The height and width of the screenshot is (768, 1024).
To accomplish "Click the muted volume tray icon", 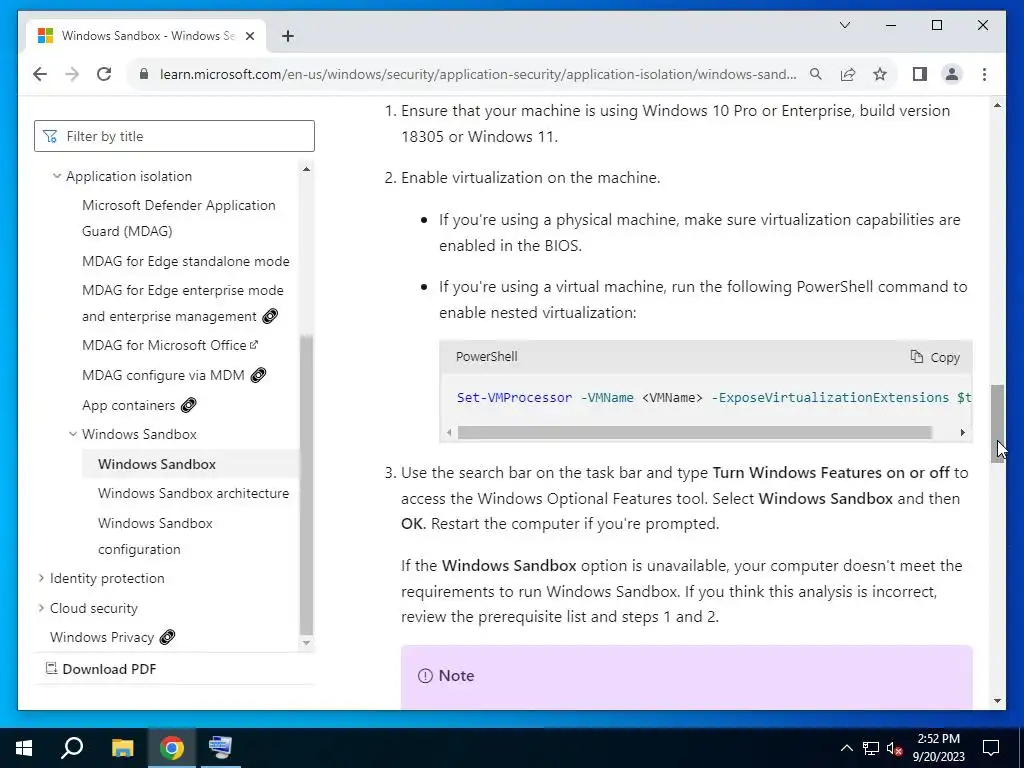I will click(895, 748).
